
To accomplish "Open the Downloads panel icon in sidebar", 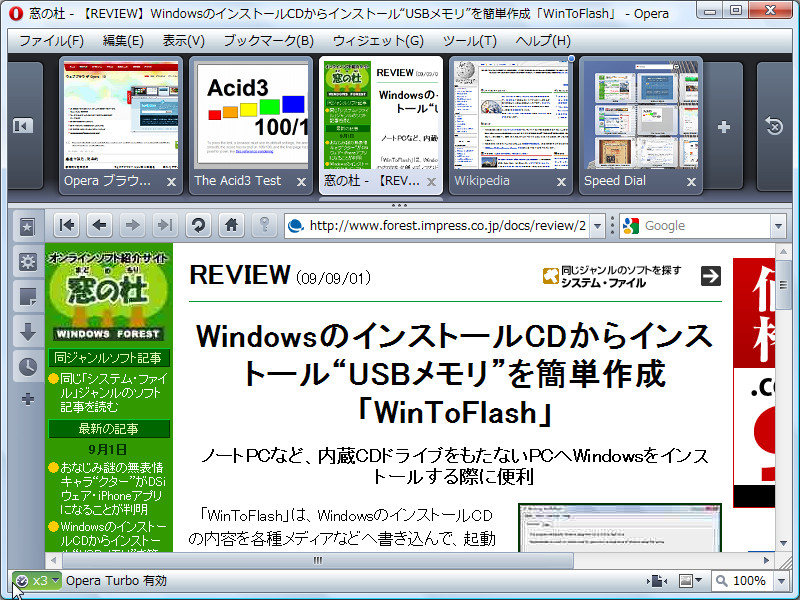I will [x=27, y=332].
